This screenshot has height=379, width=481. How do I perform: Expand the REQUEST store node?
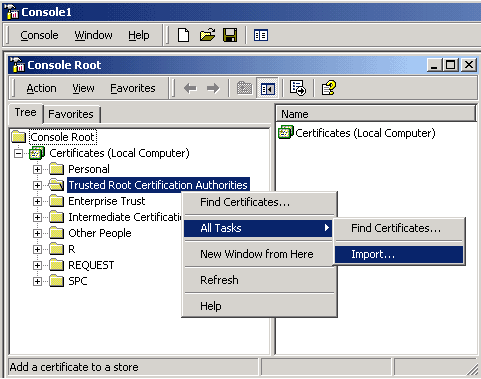(37, 265)
